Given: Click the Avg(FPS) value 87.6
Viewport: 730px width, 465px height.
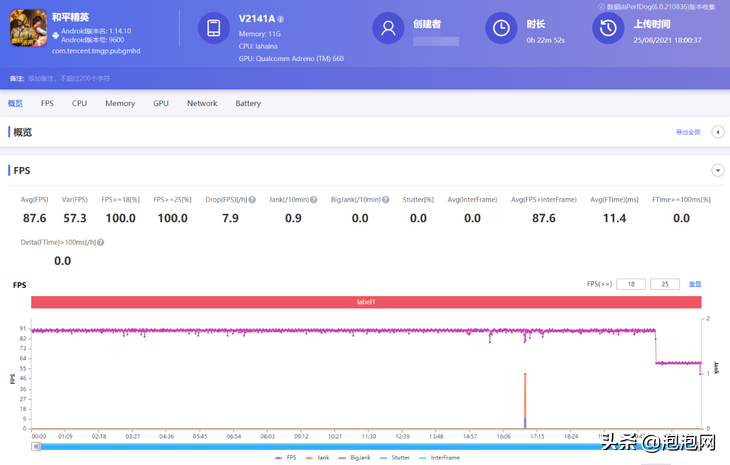Looking at the screenshot, I should click(x=34, y=218).
